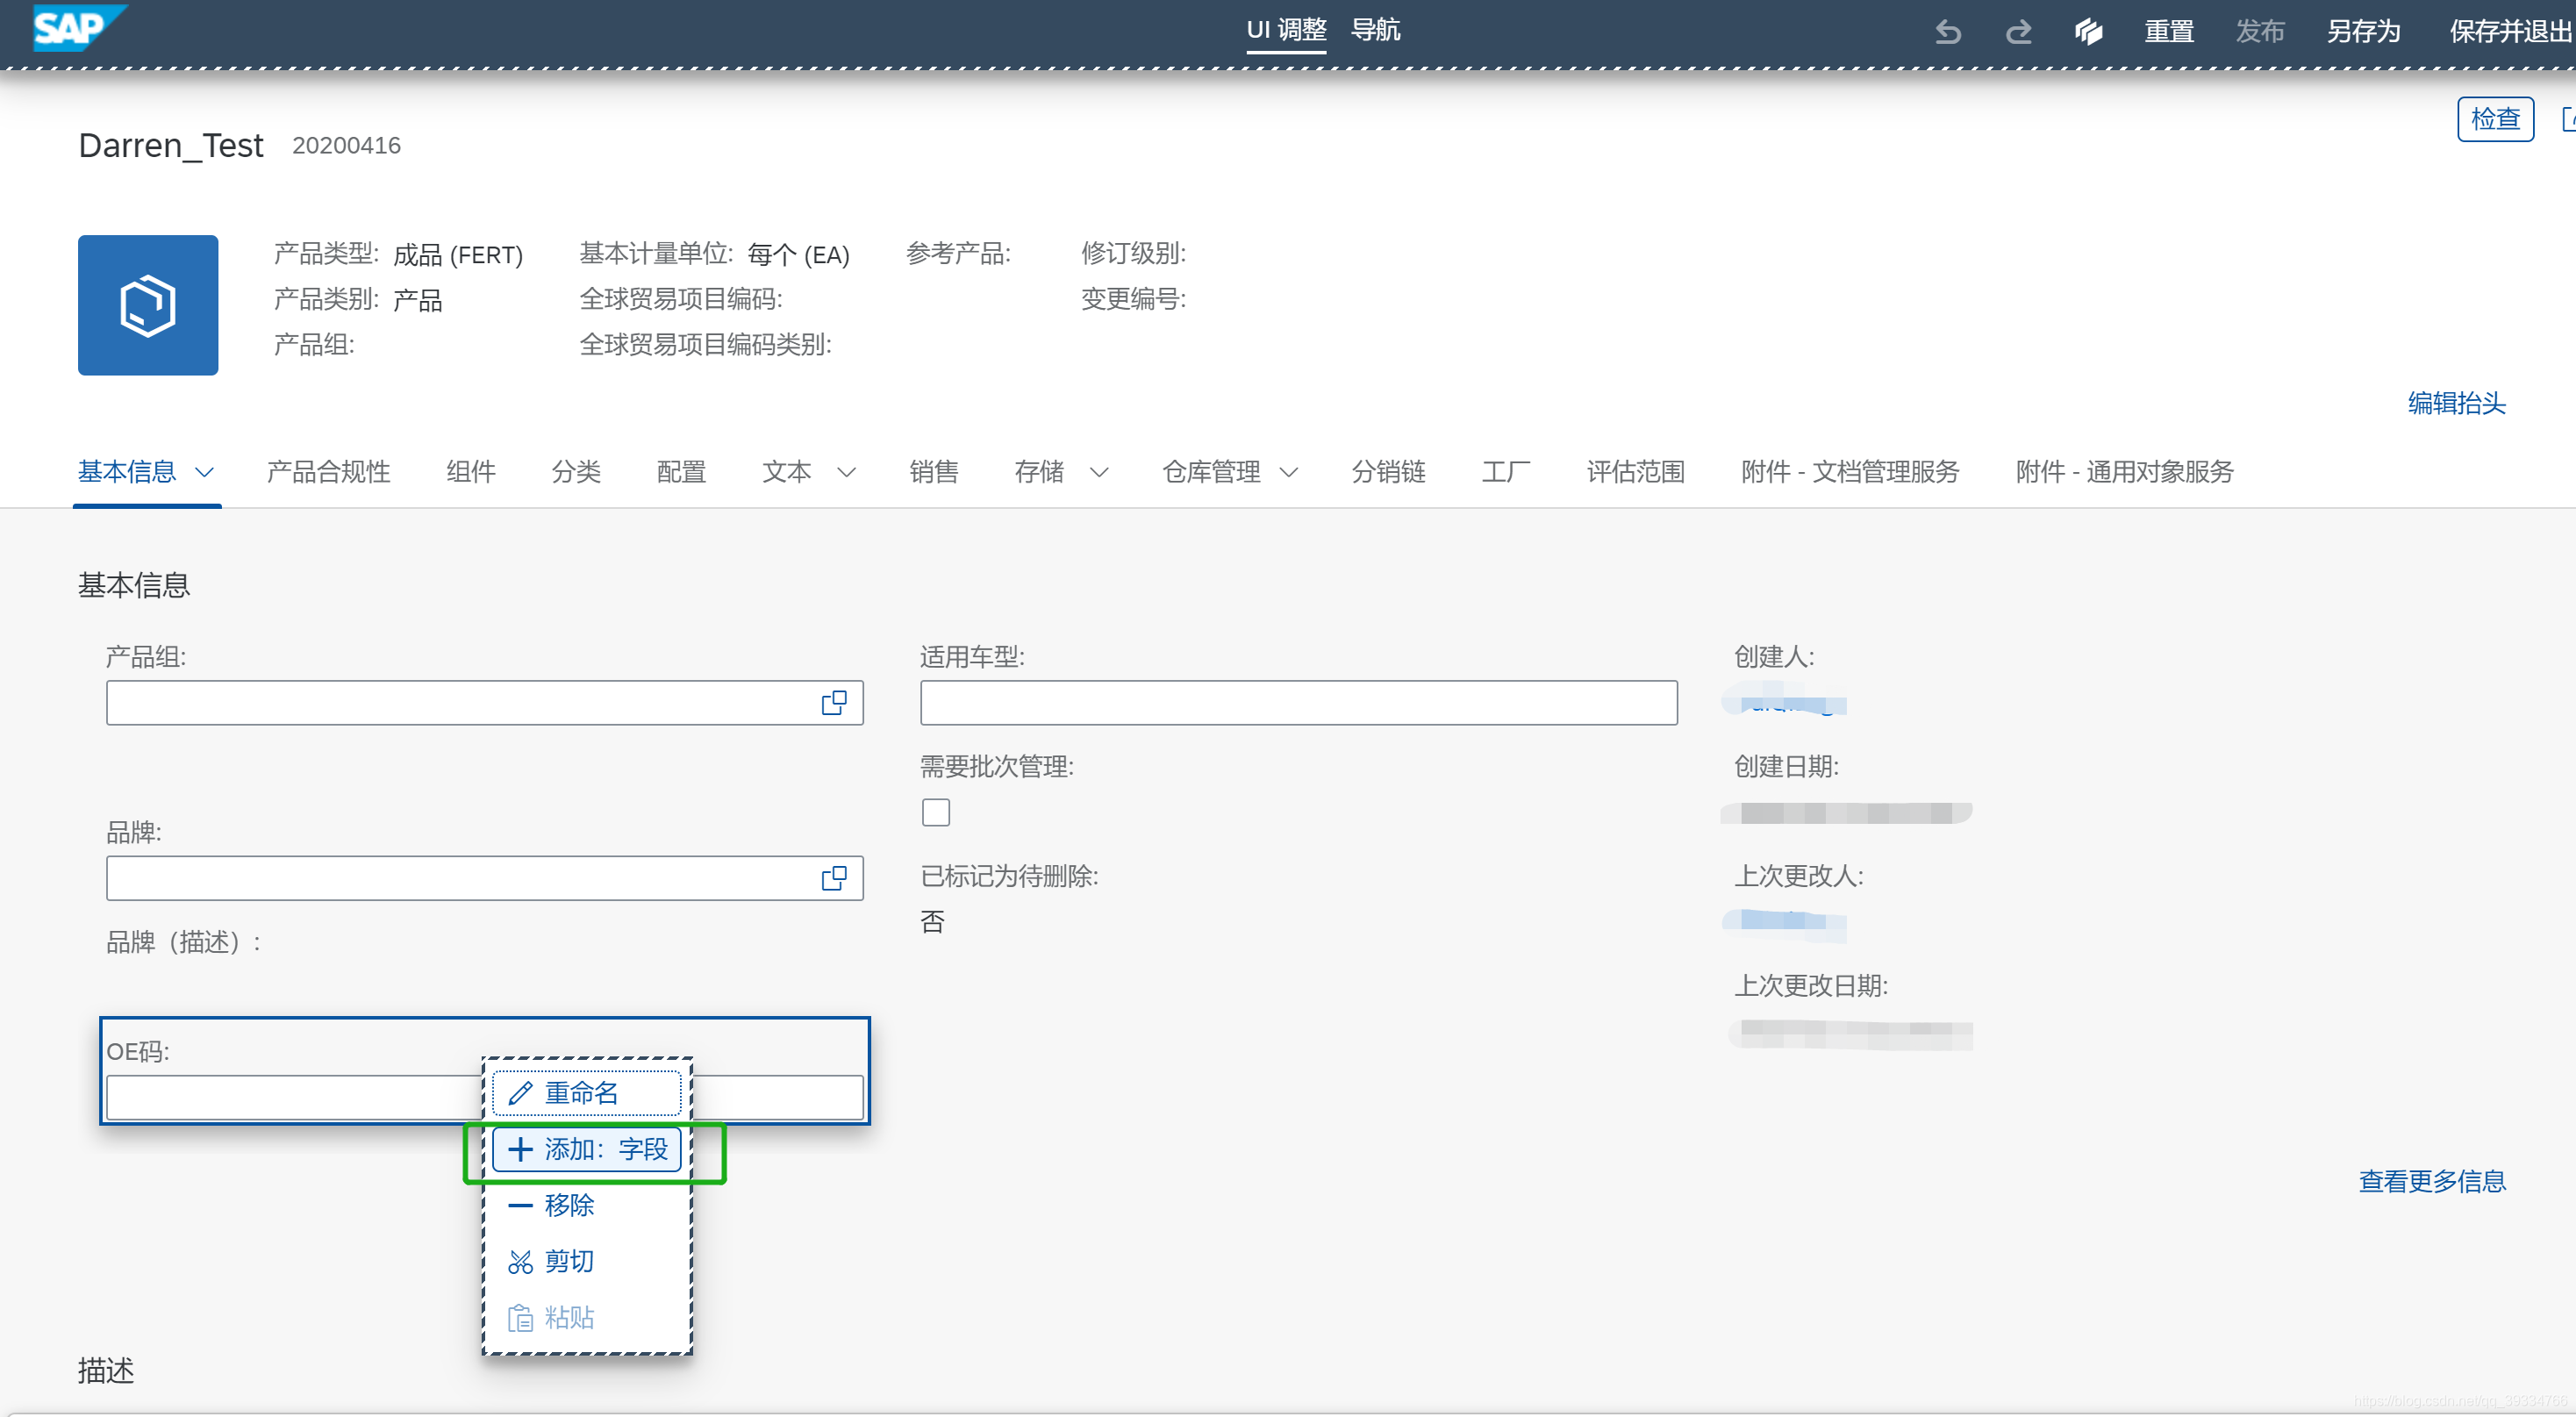
Task: Click the copy icon next to 品牌 field
Action: coord(835,876)
